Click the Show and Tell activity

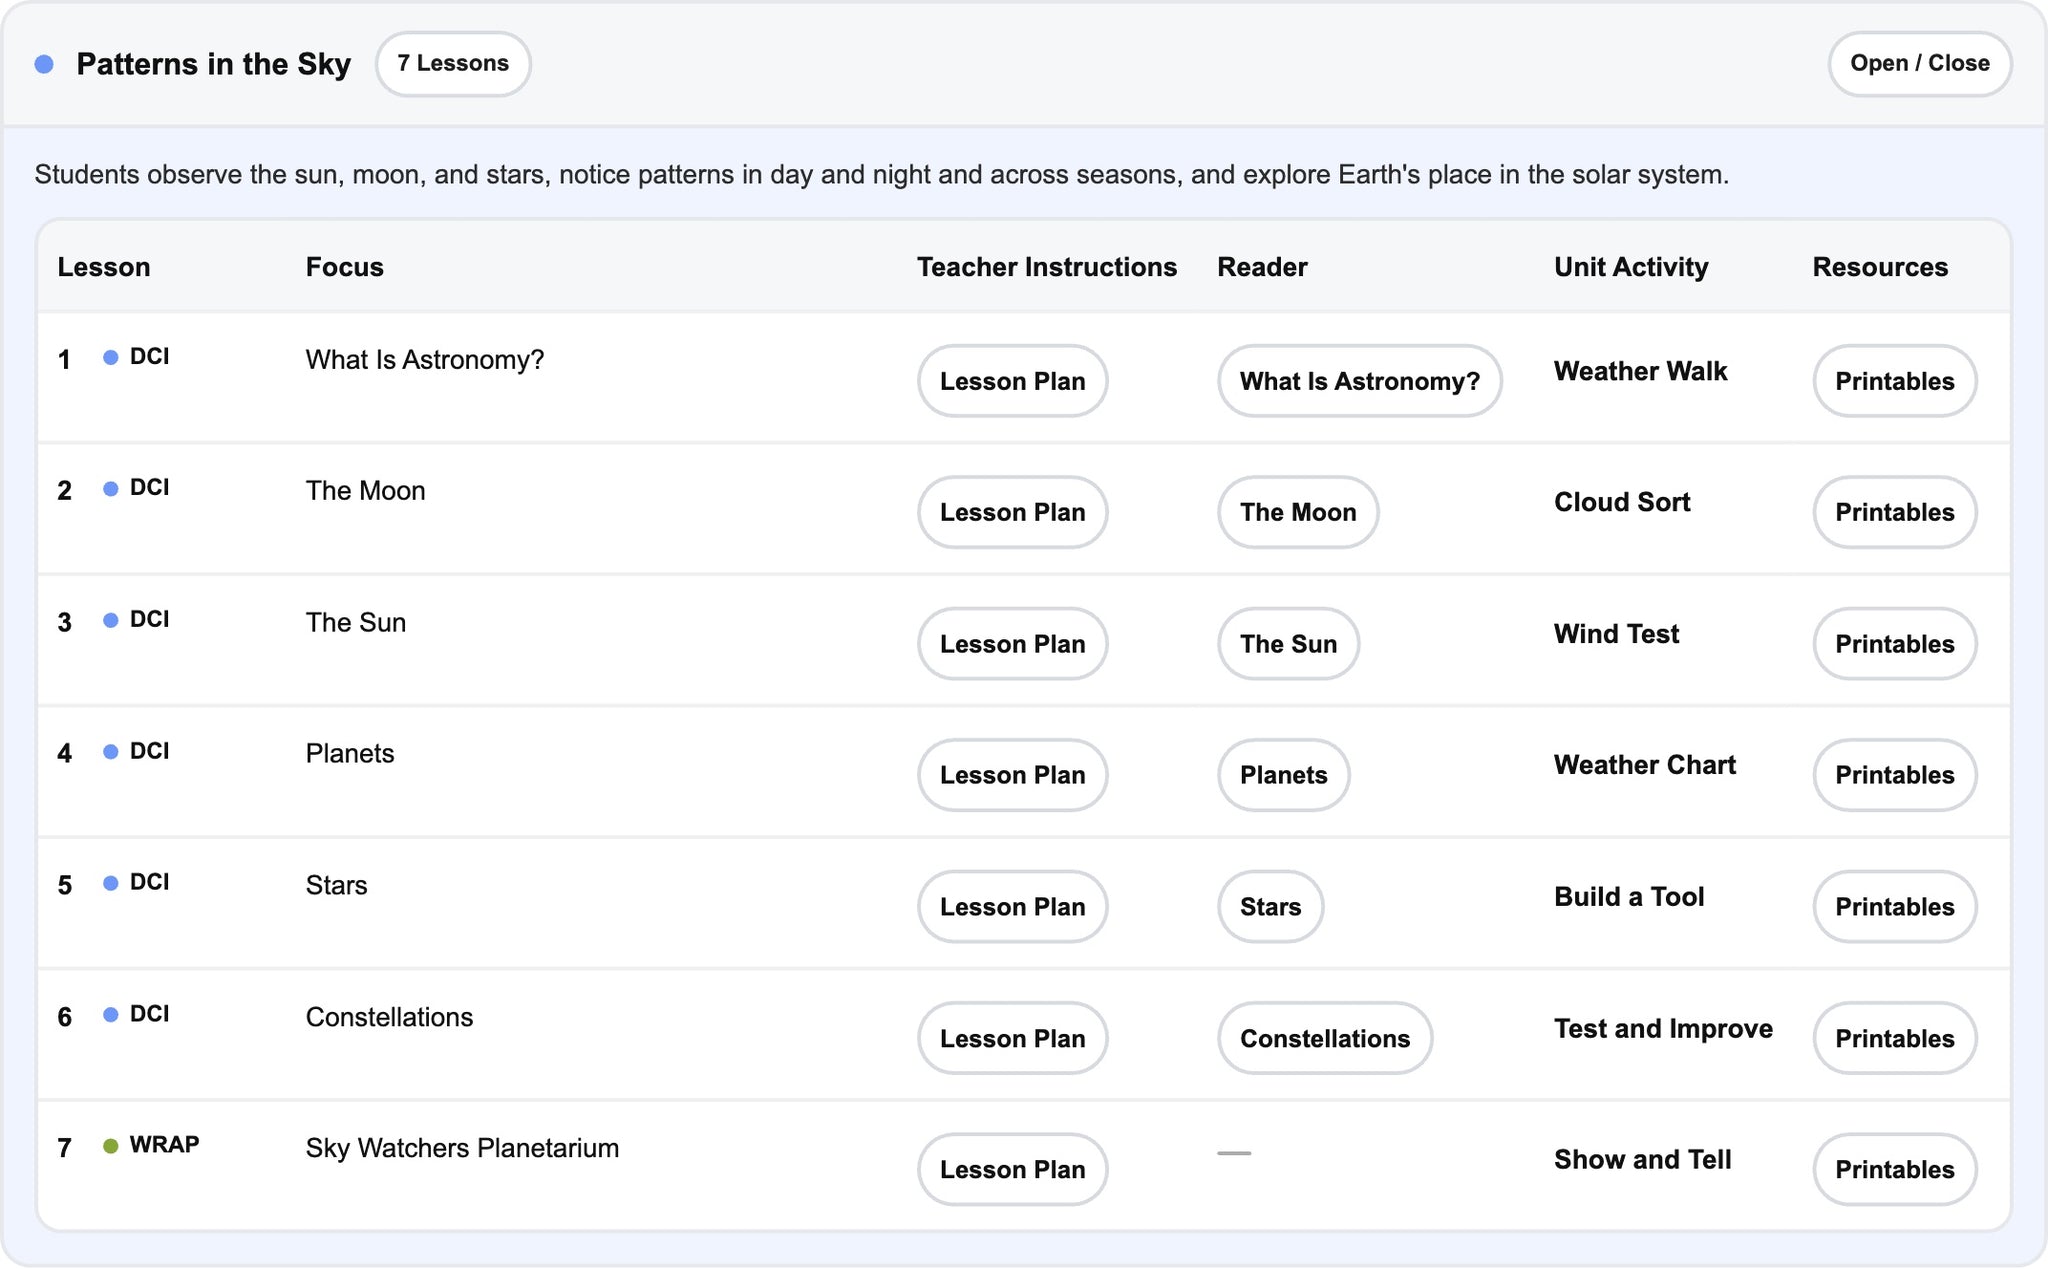[x=1642, y=1159]
